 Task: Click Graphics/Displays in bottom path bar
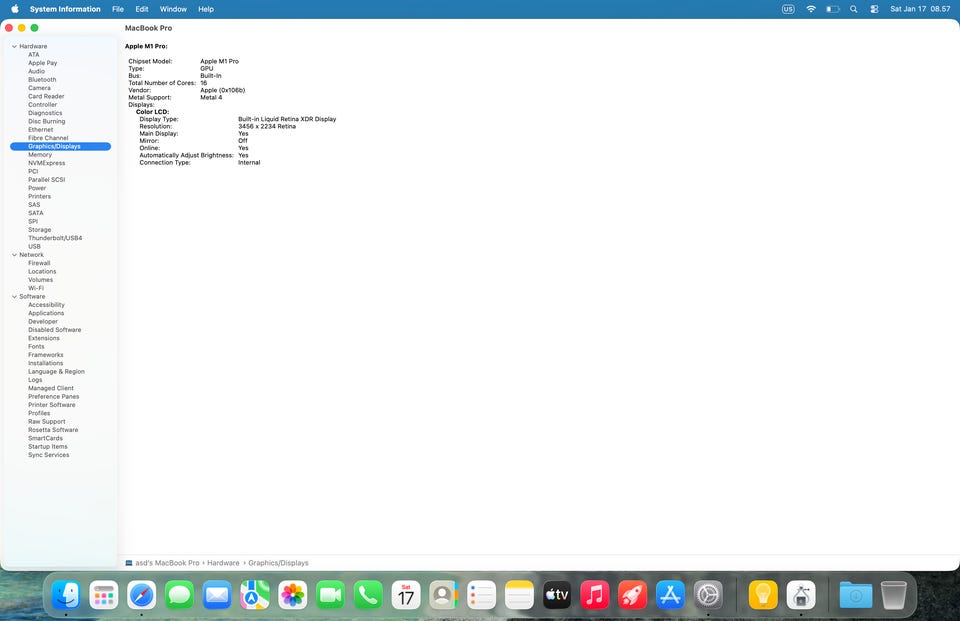(278, 563)
